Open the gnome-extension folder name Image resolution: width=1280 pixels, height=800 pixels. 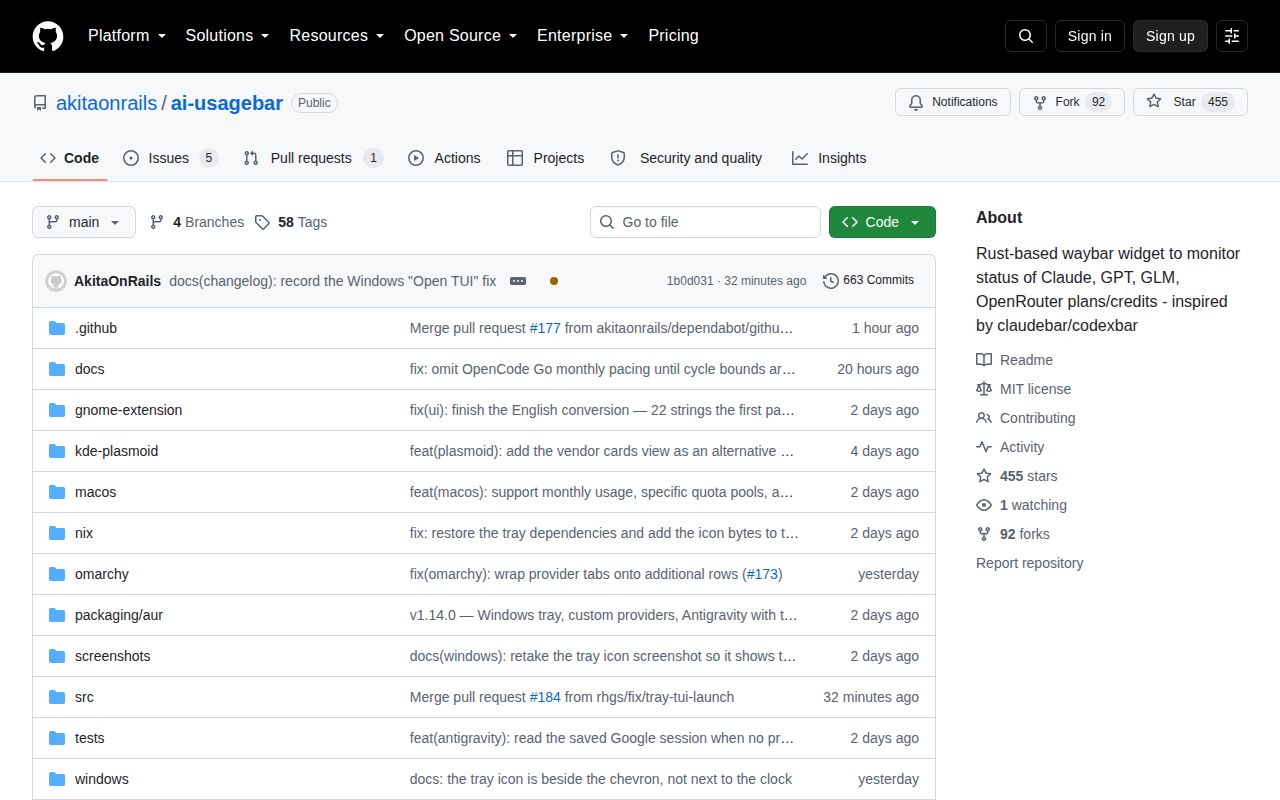click(x=128, y=410)
